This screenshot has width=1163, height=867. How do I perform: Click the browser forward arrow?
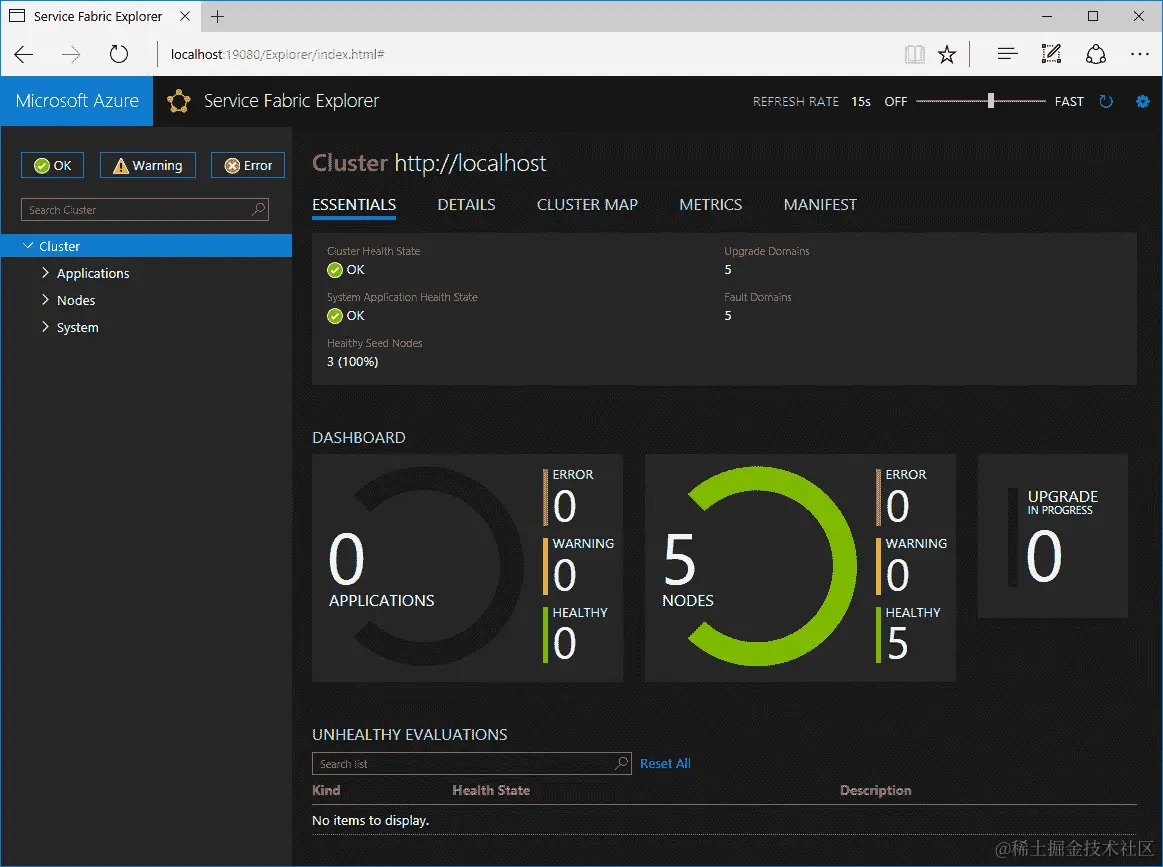(x=71, y=54)
